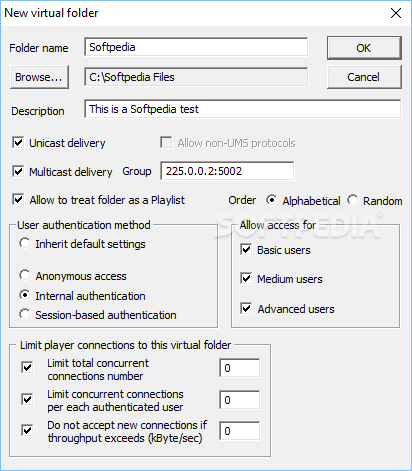This screenshot has width=412, height=471.
Task: Click the Description label
Action: click(38, 111)
